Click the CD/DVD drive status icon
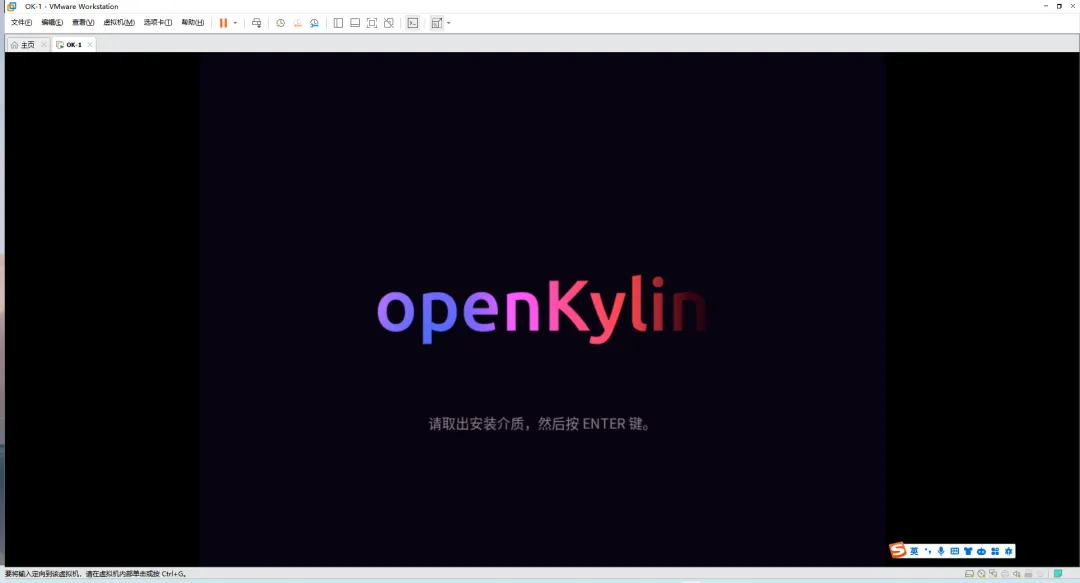This screenshot has width=1080, height=583. click(x=982, y=574)
